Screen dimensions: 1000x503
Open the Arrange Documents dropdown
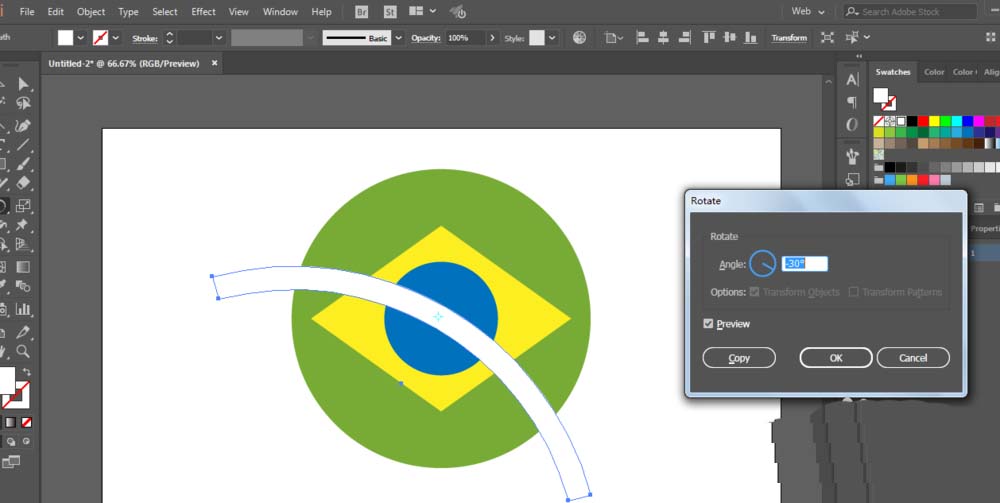coord(422,11)
